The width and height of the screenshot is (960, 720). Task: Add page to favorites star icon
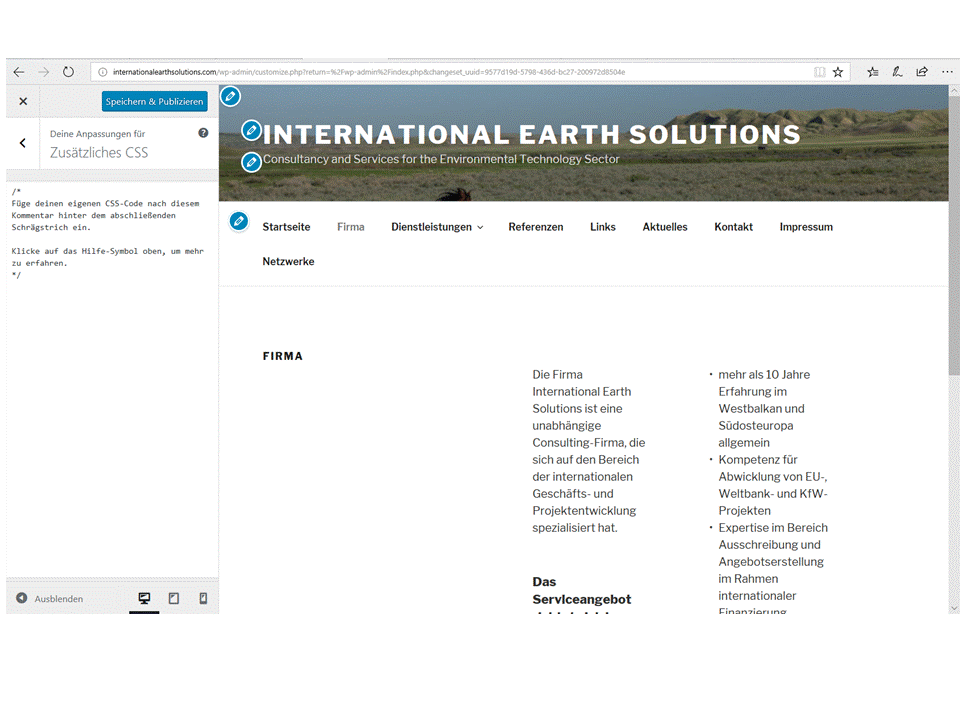point(838,72)
